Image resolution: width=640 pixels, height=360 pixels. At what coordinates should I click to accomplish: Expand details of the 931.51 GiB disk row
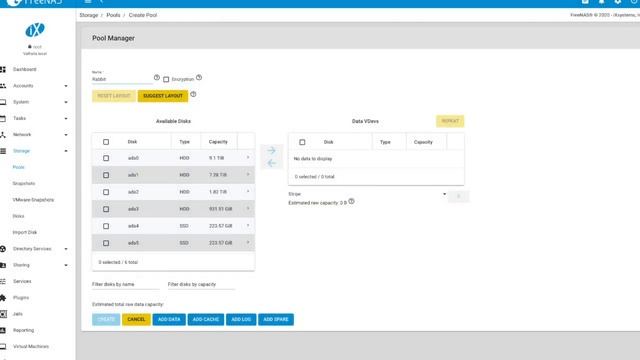click(x=248, y=209)
